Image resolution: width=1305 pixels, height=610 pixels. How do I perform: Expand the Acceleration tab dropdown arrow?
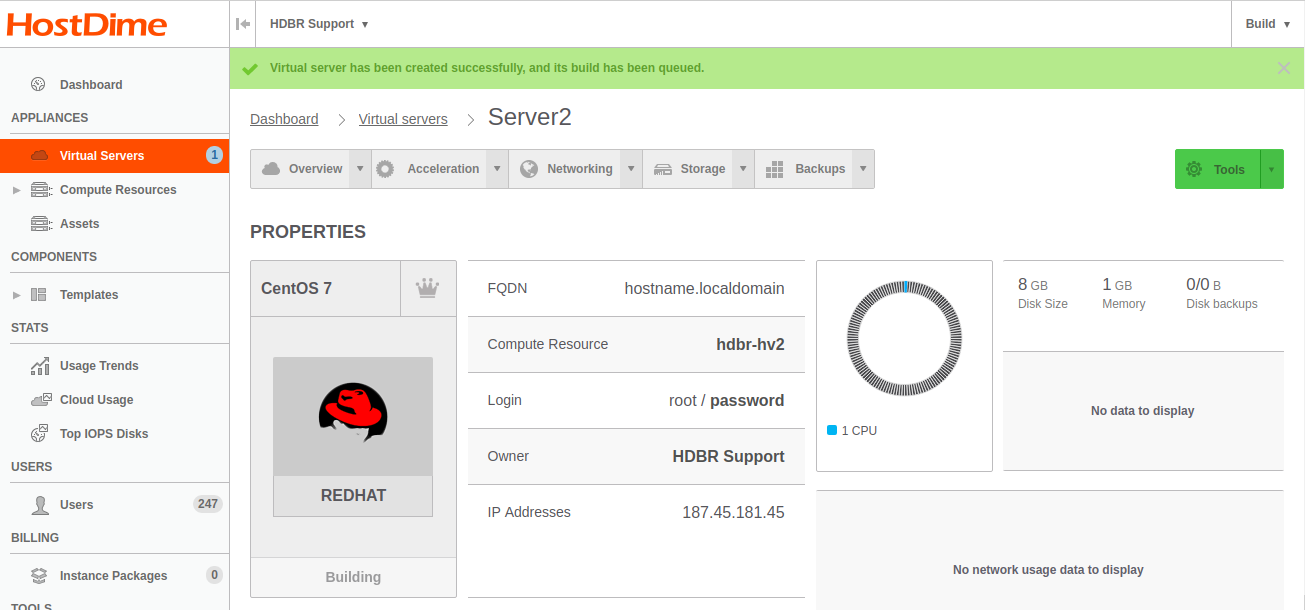[497, 169]
